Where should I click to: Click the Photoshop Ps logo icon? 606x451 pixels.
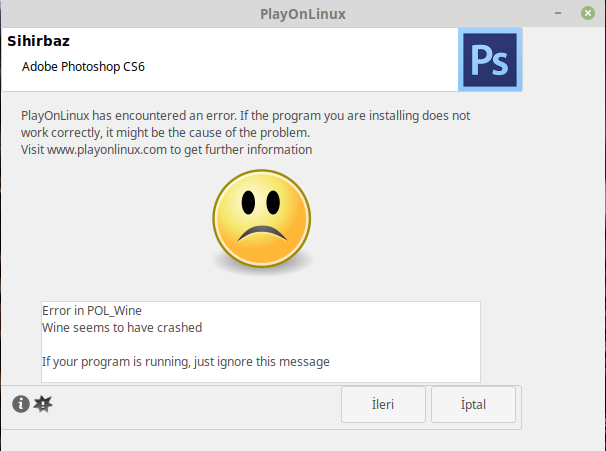pos(490,60)
